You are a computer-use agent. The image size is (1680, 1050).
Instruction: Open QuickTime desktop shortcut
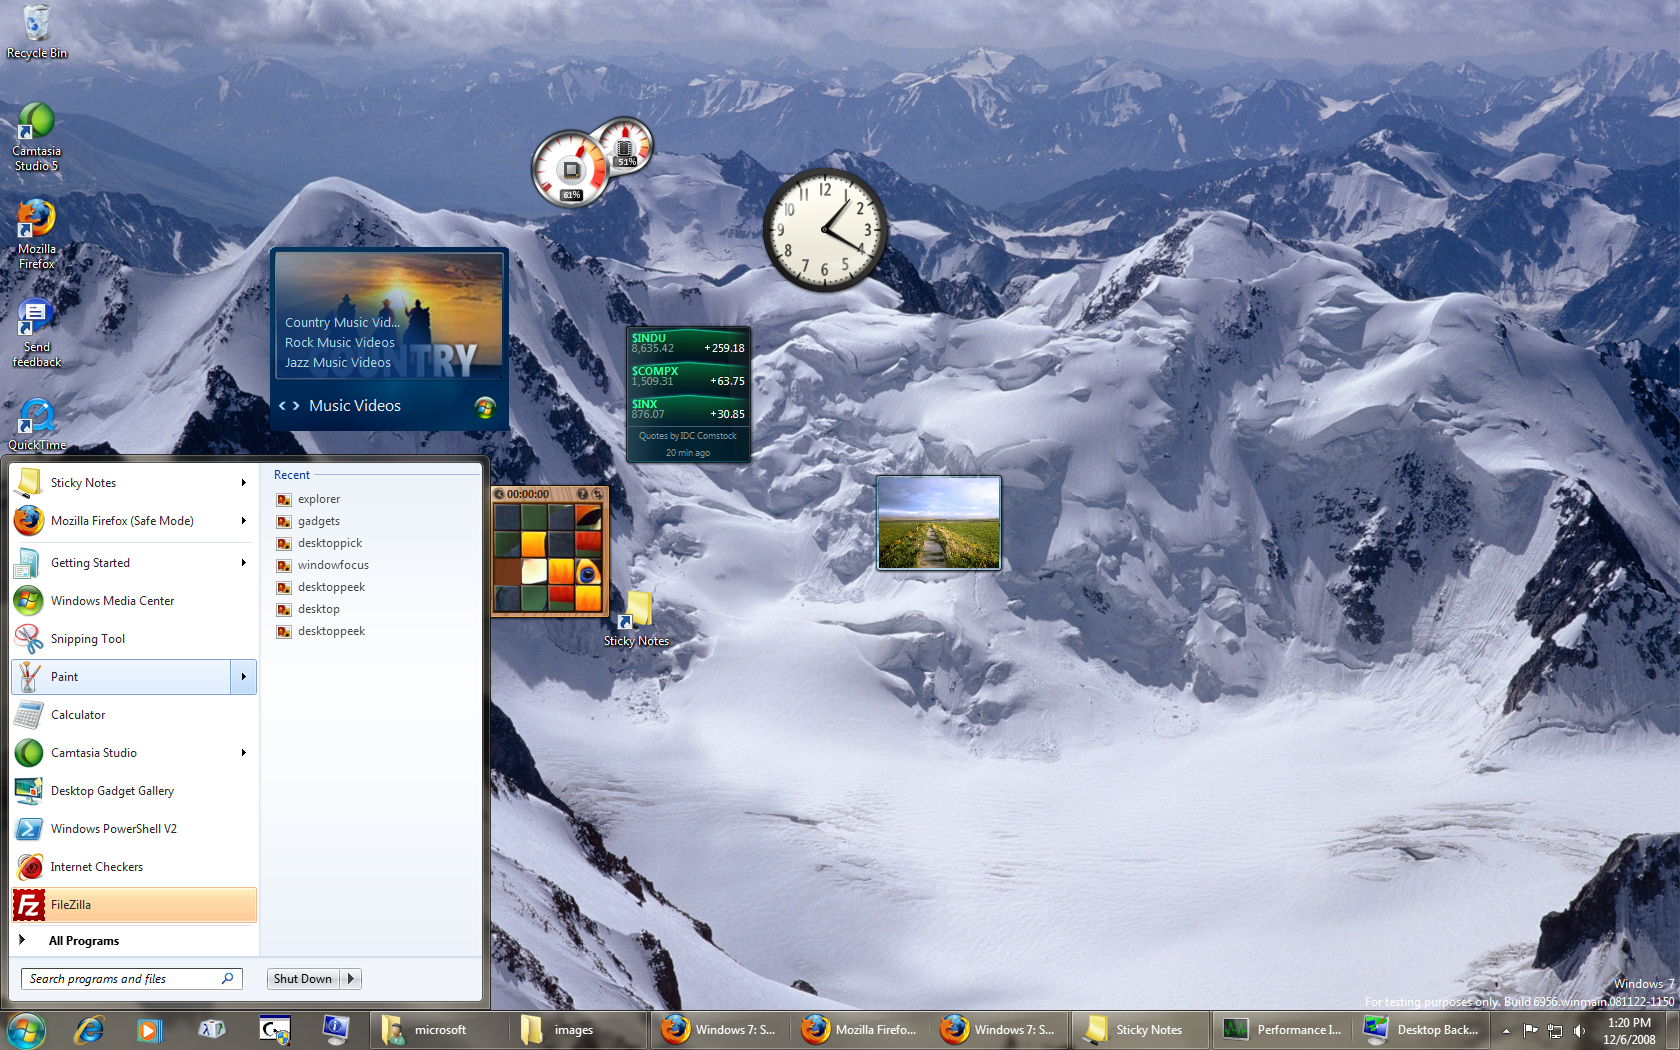coord(36,425)
